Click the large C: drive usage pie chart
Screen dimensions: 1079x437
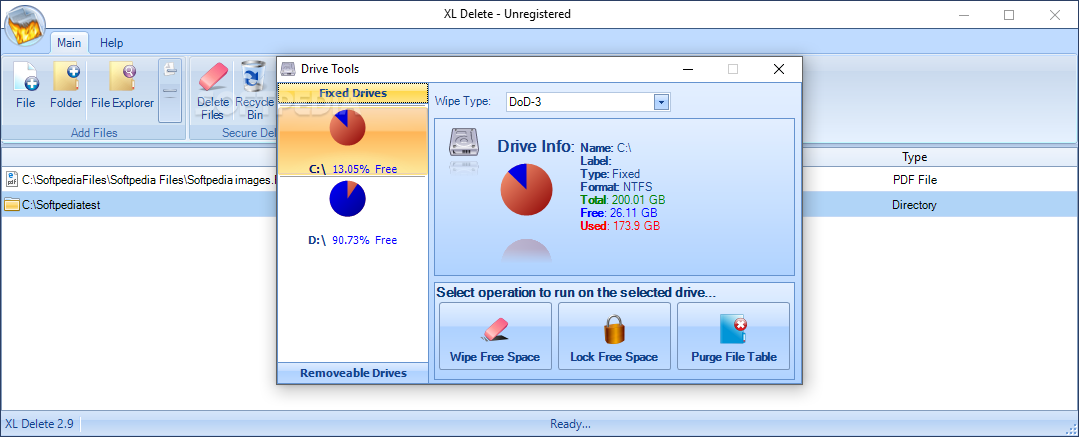tap(526, 189)
